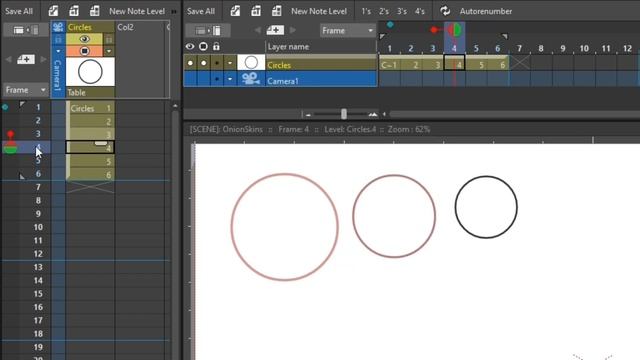Toggle Camera1 layer lock in timeline
The height and width of the screenshot is (360, 640).
(x=217, y=79)
